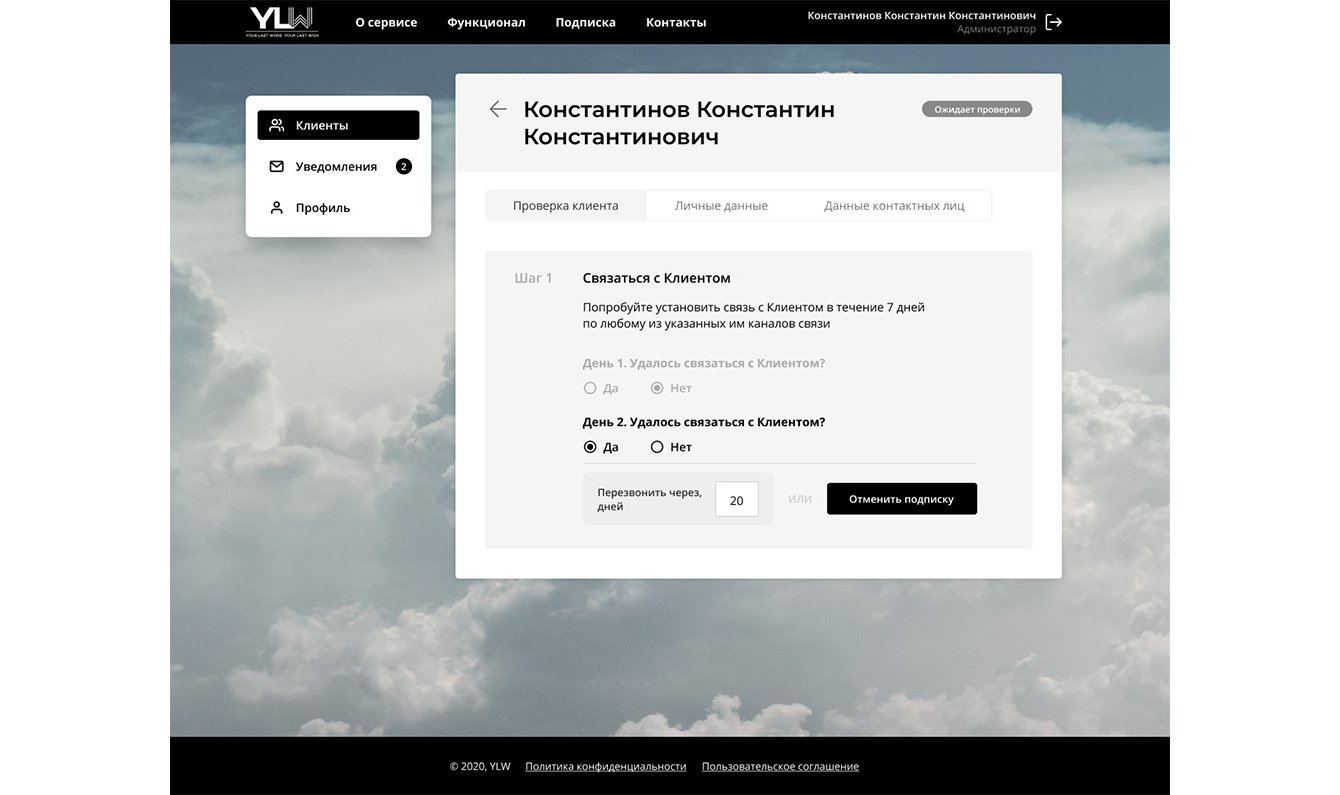Click the Перезвонить через, дней label
The height and width of the screenshot is (795, 1340).
650,499
